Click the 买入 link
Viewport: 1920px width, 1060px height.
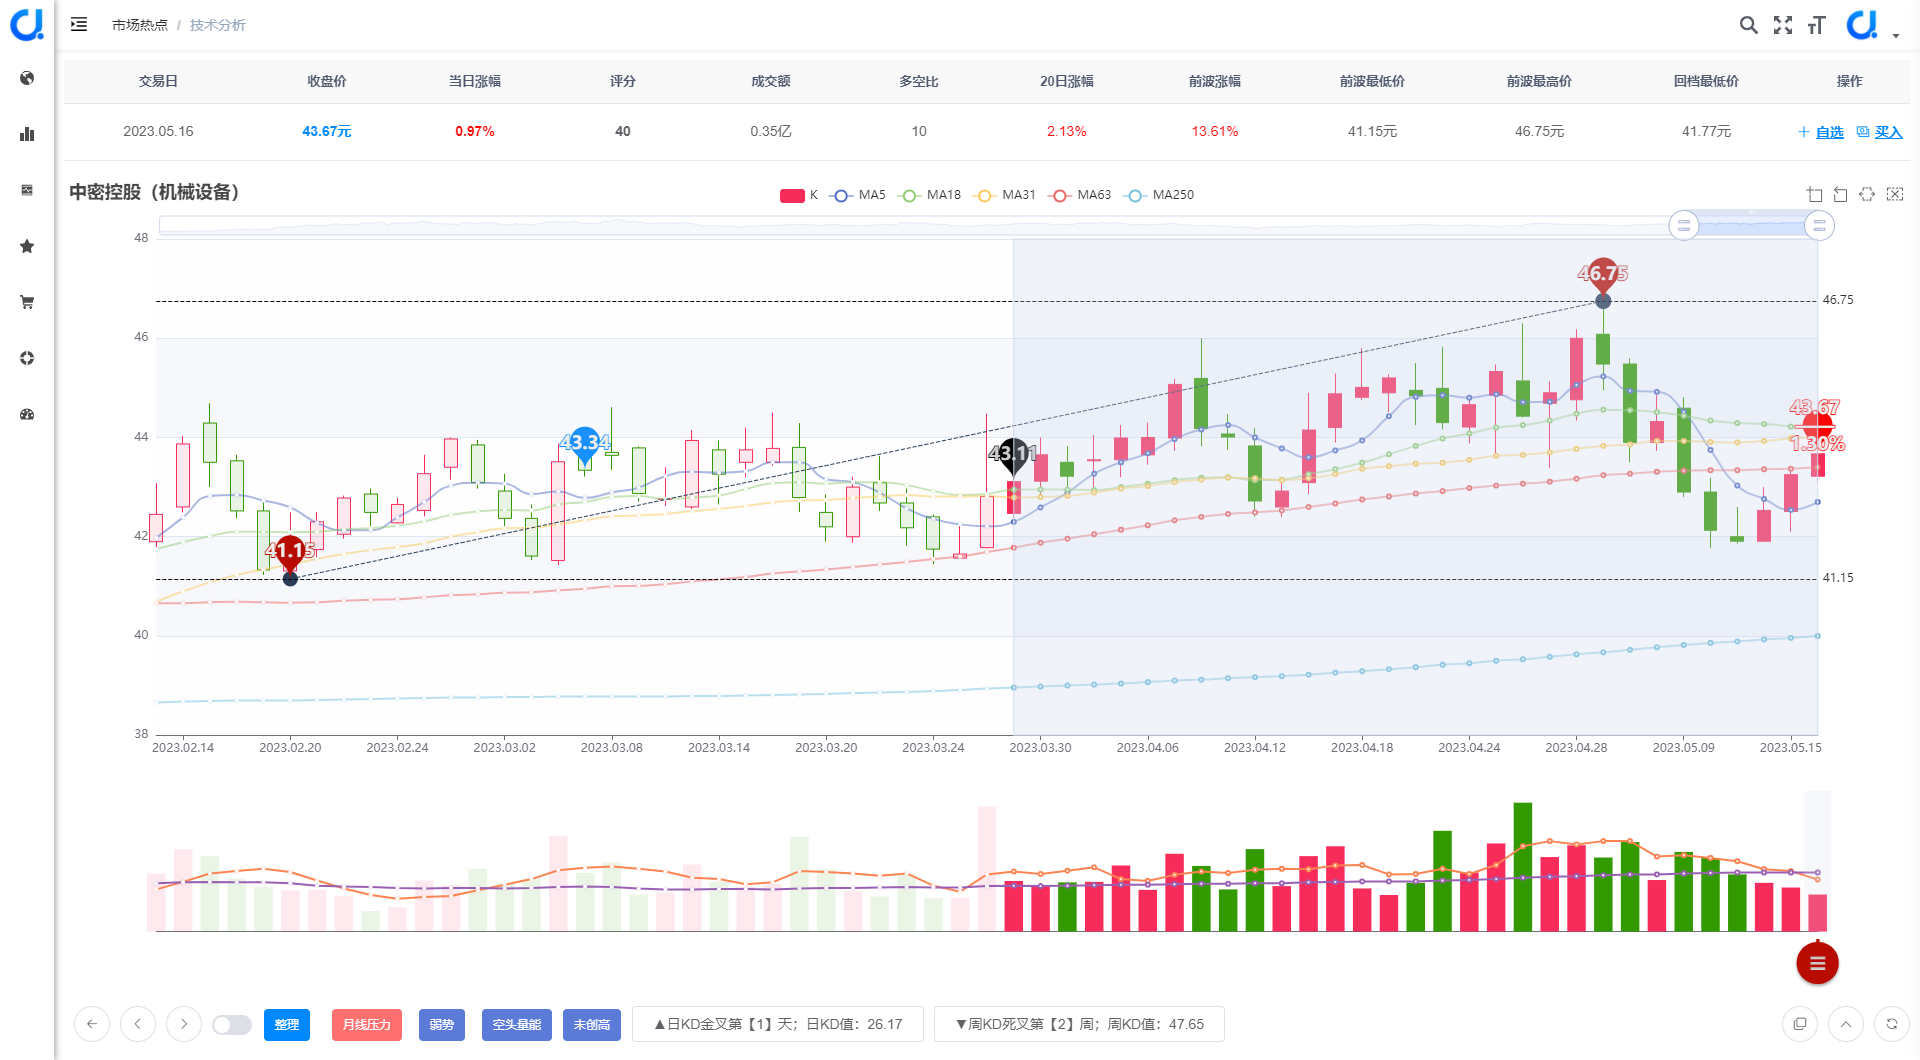[1880, 132]
